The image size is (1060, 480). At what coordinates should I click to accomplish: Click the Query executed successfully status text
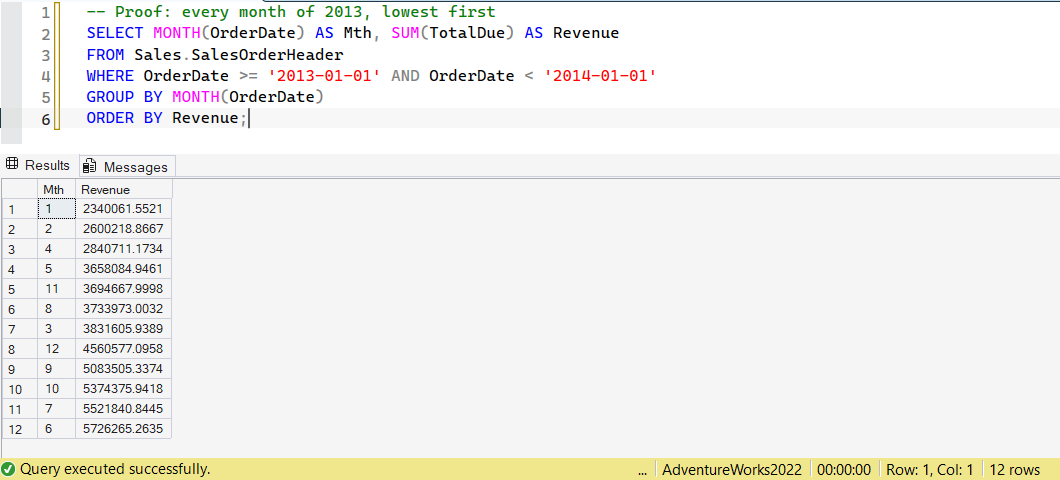(x=115, y=469)
